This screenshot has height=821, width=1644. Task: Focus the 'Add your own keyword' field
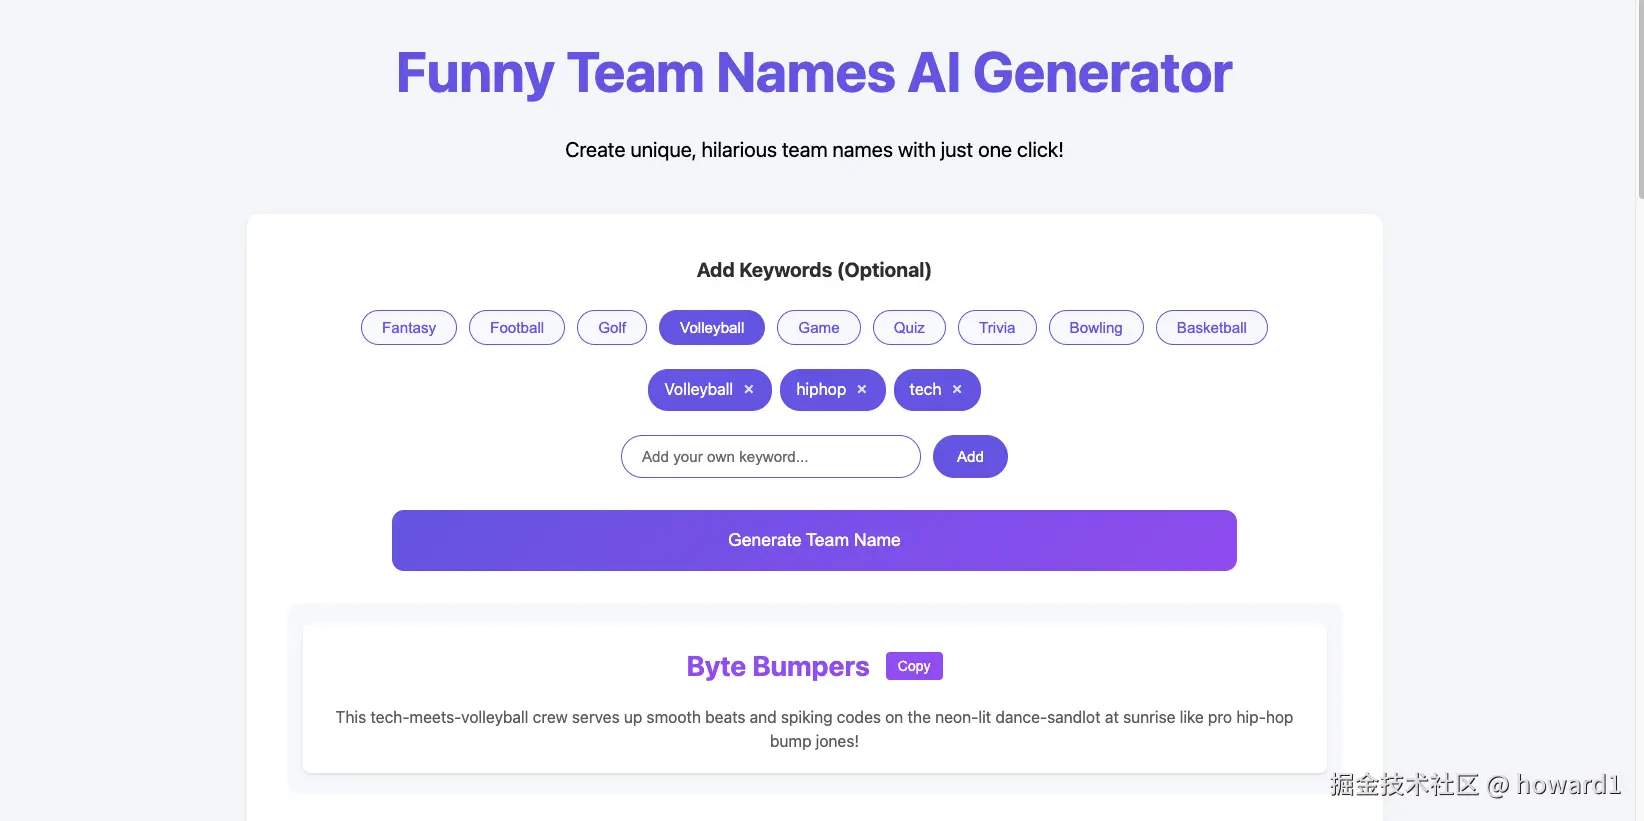point(771,457)
